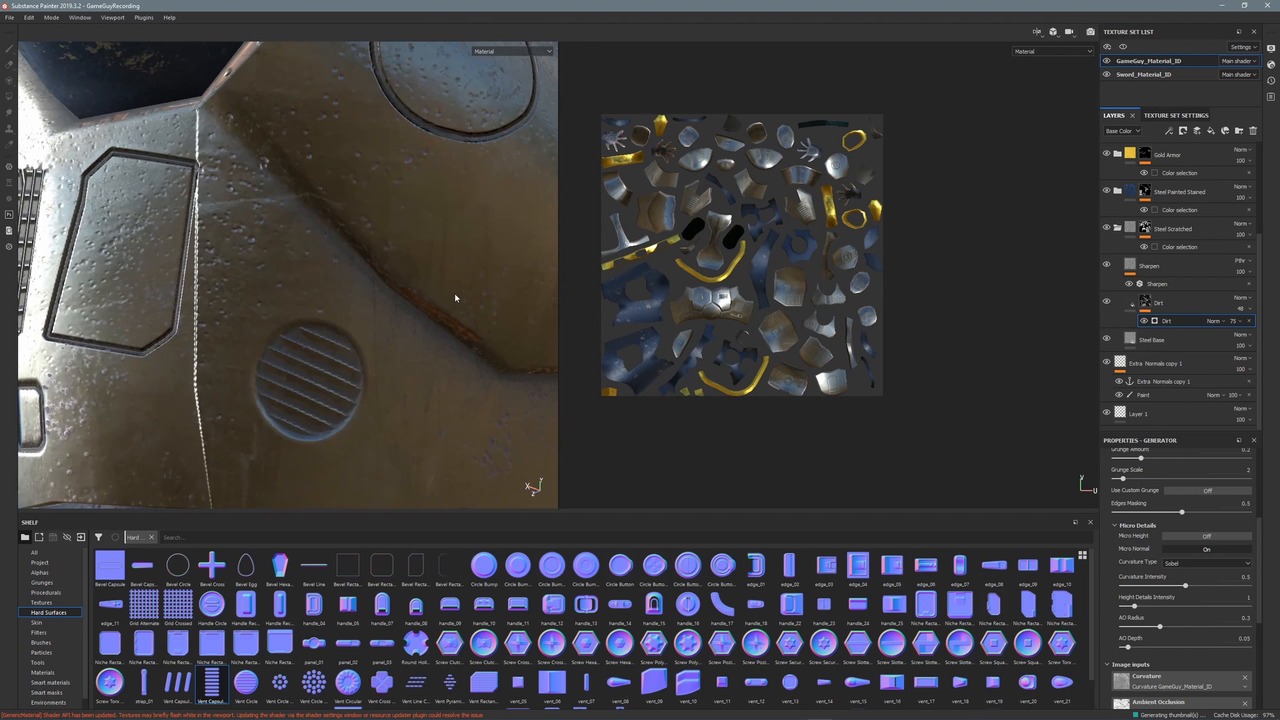Click the add folder icon in Layers

[1239, 131]
